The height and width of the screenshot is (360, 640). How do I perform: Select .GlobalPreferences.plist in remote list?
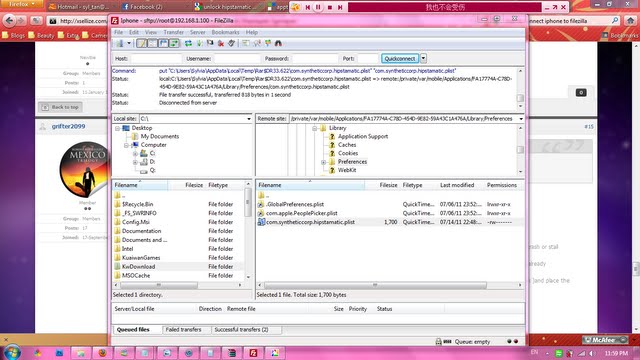(x=295, y=204)
